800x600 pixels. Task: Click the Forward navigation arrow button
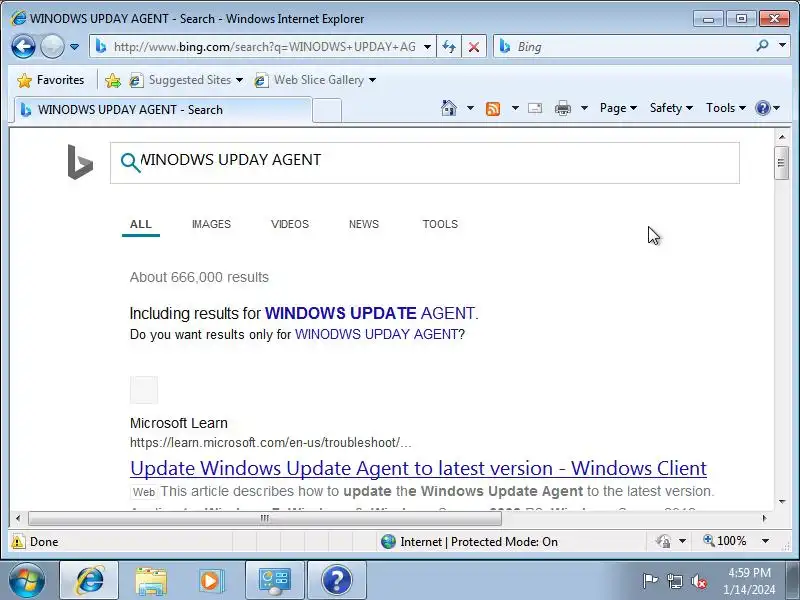[x=52, y=46]
